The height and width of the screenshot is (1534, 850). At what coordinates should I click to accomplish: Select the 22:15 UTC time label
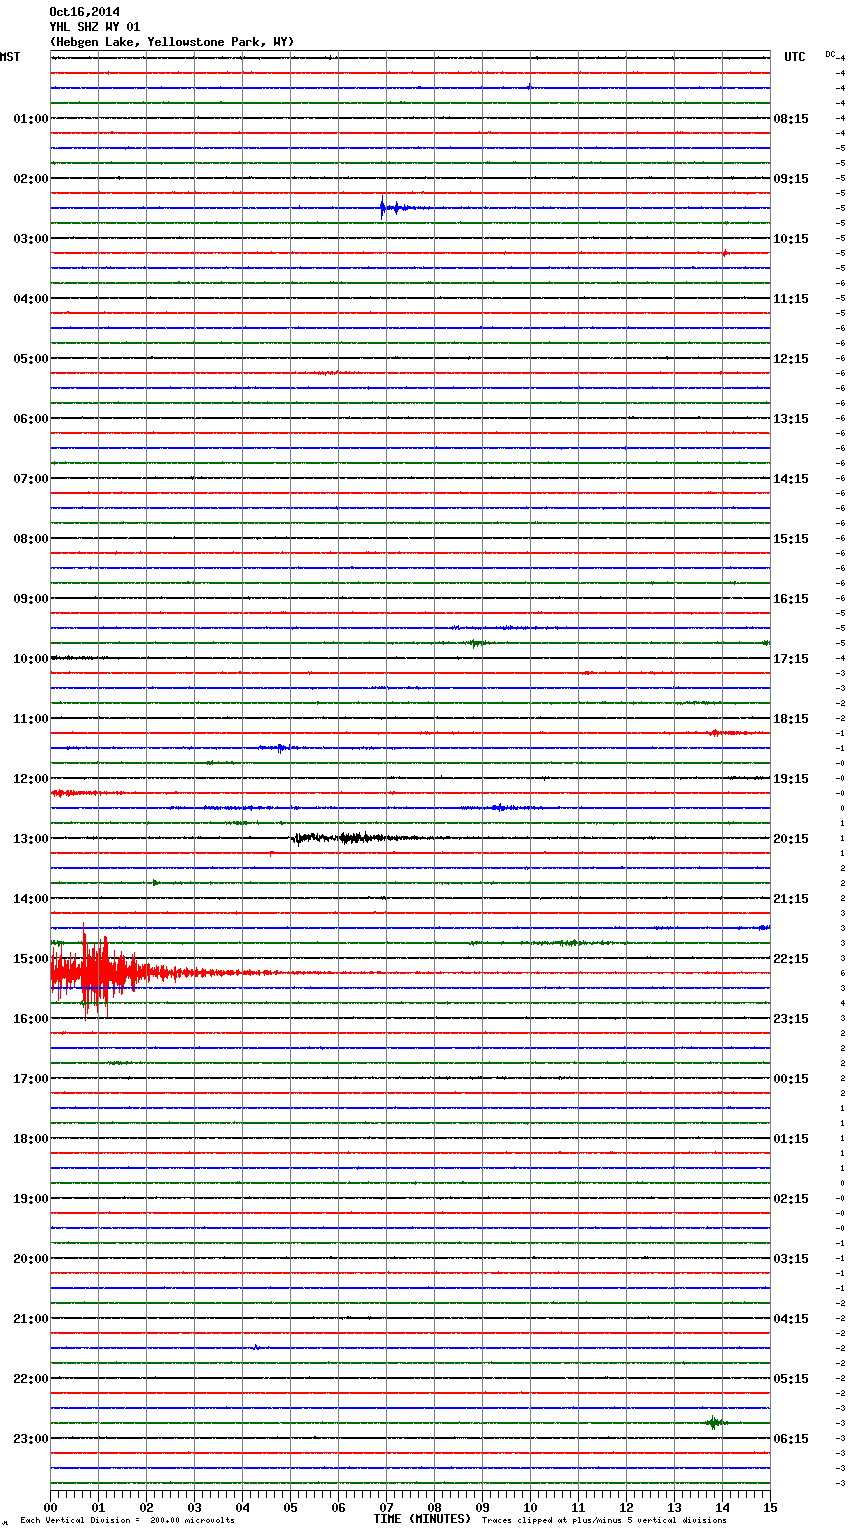click(791, 959)
